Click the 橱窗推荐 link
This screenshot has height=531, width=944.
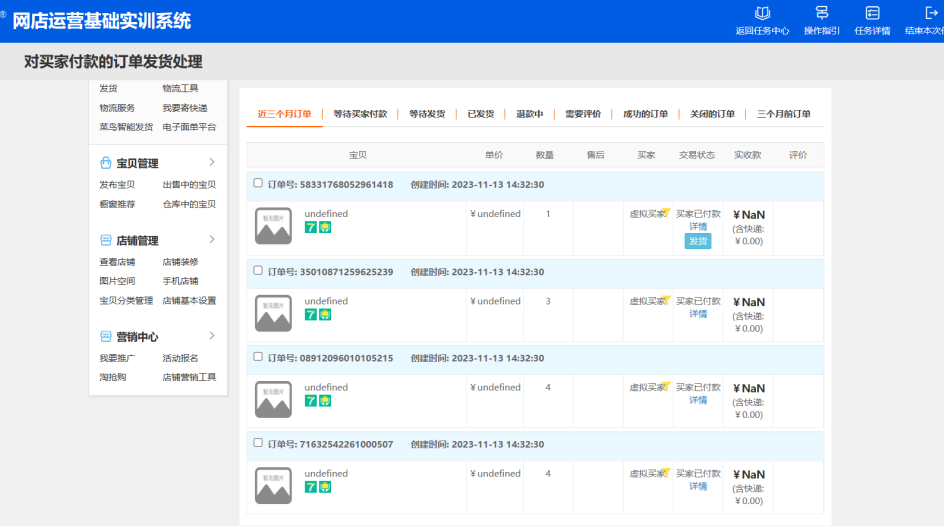coord(117,204)
